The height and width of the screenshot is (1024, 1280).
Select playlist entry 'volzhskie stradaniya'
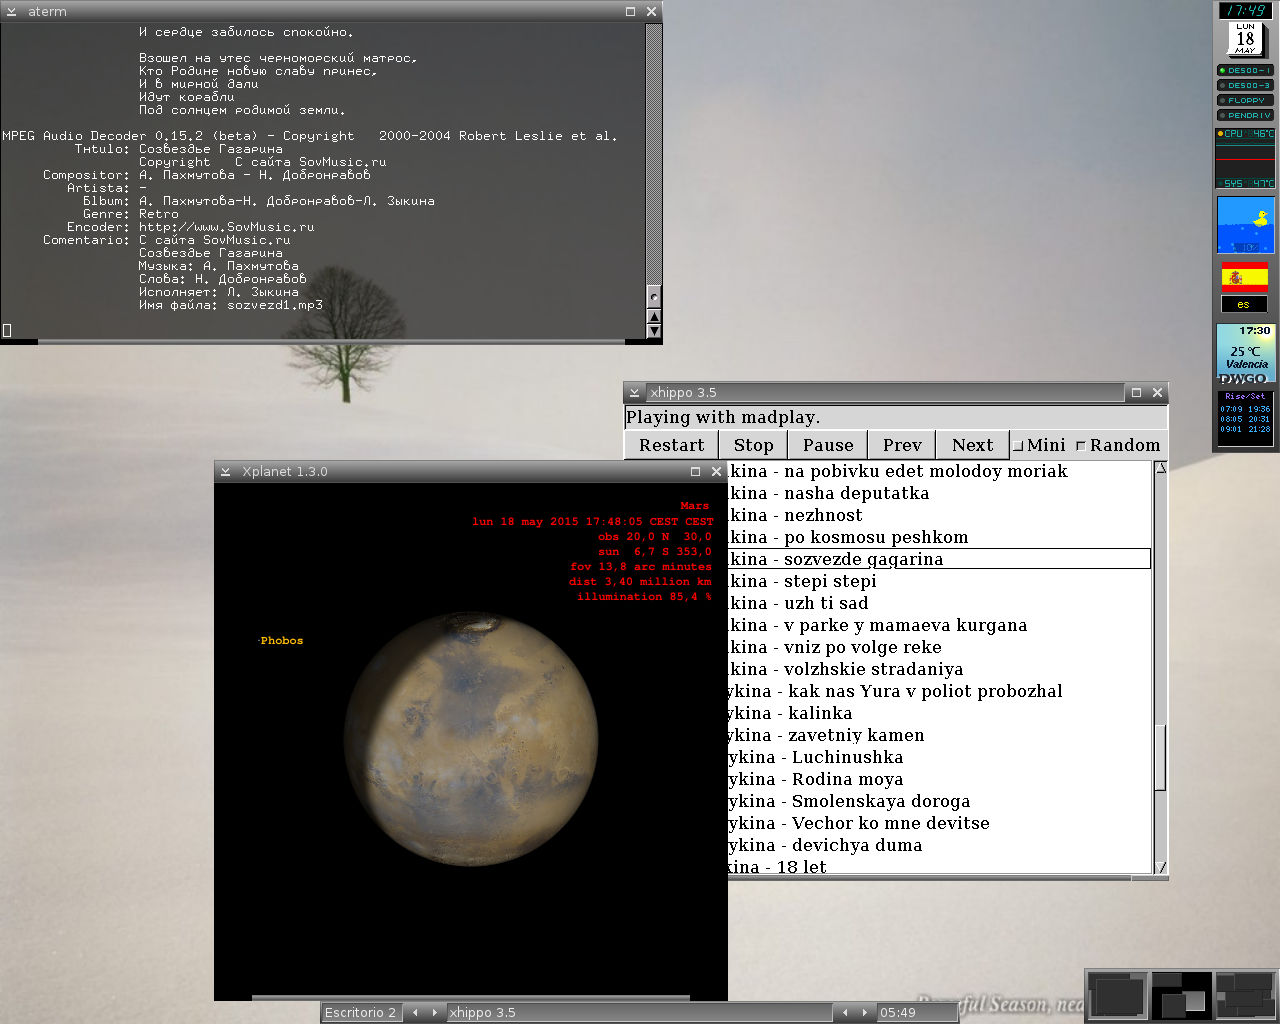point(939,669)
